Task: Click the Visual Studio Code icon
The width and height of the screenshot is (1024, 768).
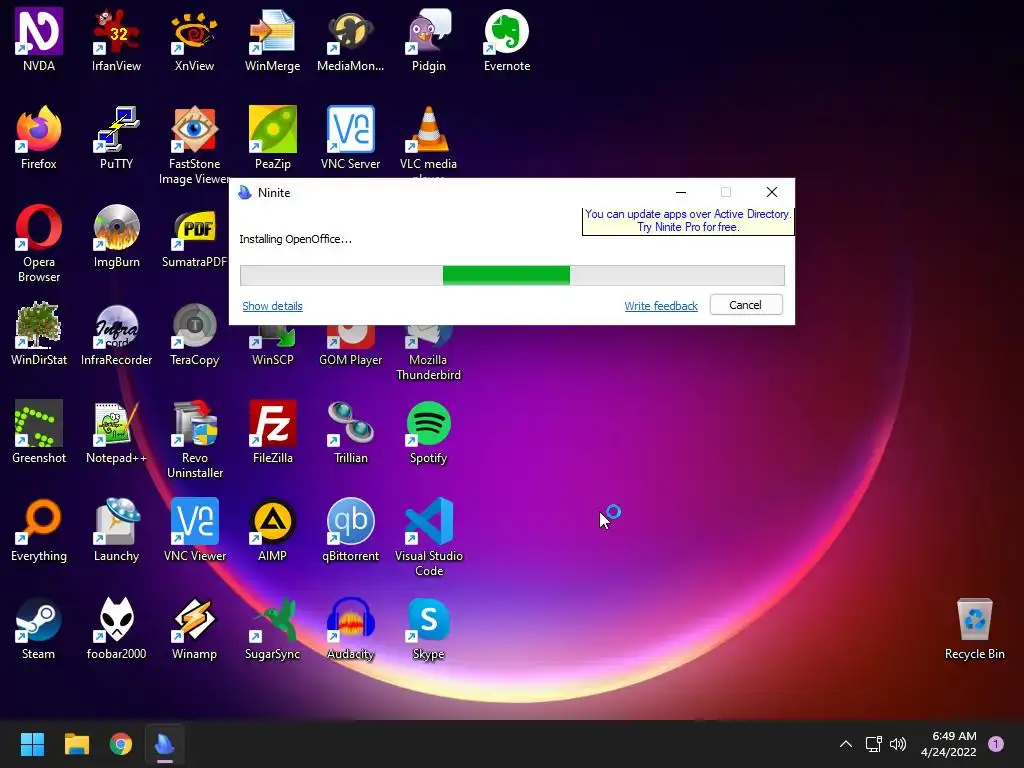Action: 428,521
